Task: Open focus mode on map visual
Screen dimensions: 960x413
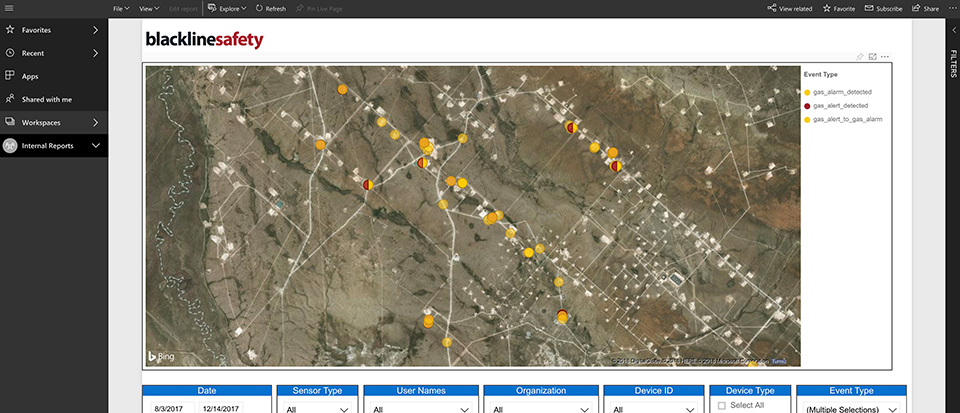Action: 872,57
